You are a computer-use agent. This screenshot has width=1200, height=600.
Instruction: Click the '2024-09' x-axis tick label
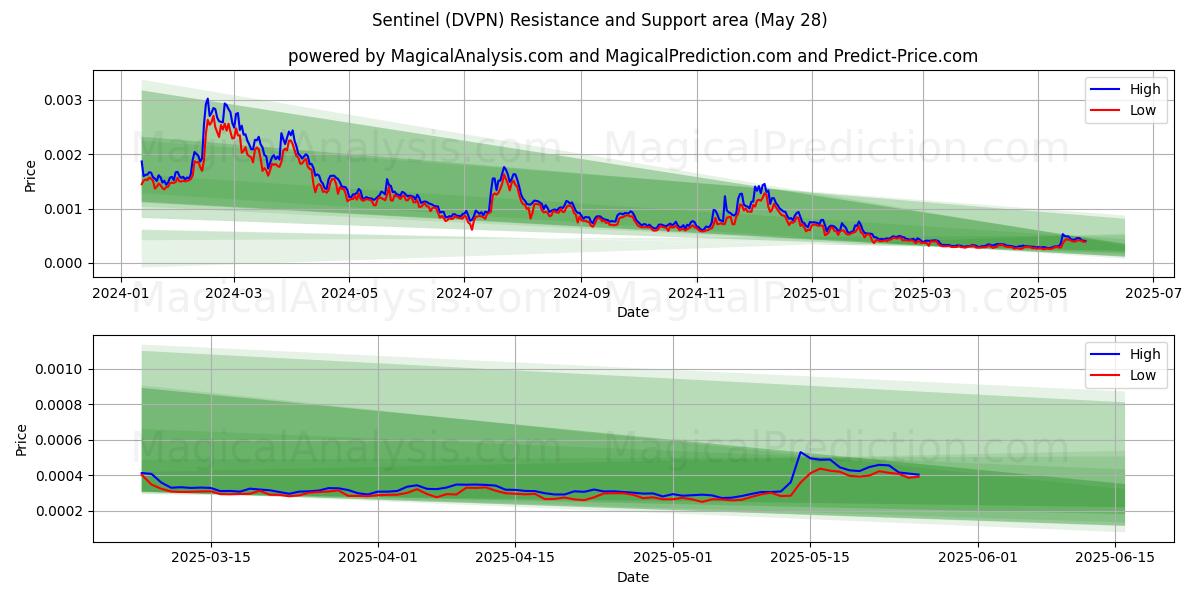(x=581, y=293)
